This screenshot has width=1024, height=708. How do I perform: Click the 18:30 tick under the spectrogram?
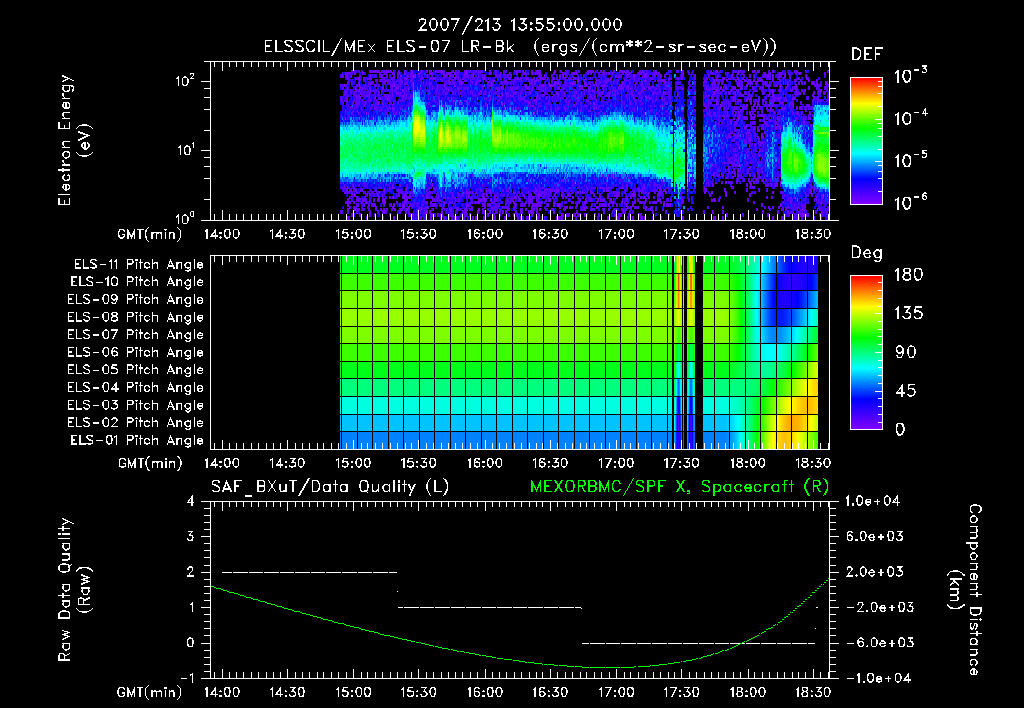812,234
